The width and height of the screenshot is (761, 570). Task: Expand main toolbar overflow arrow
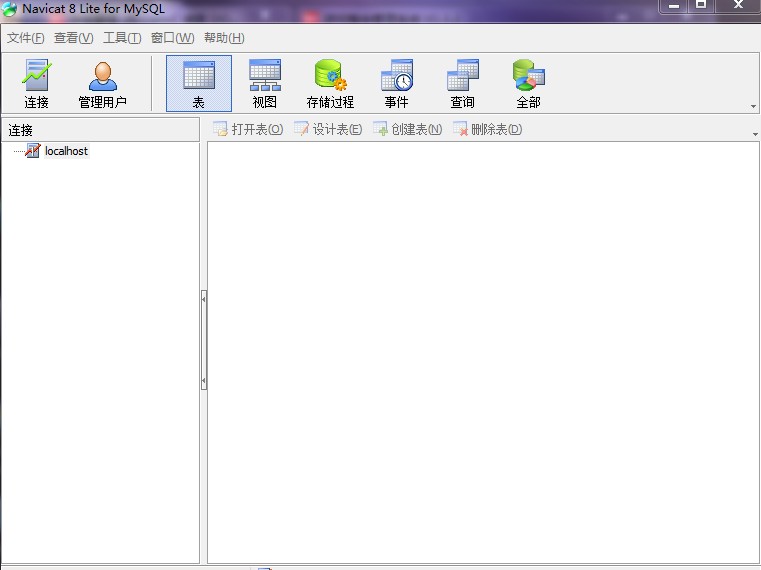753,106
